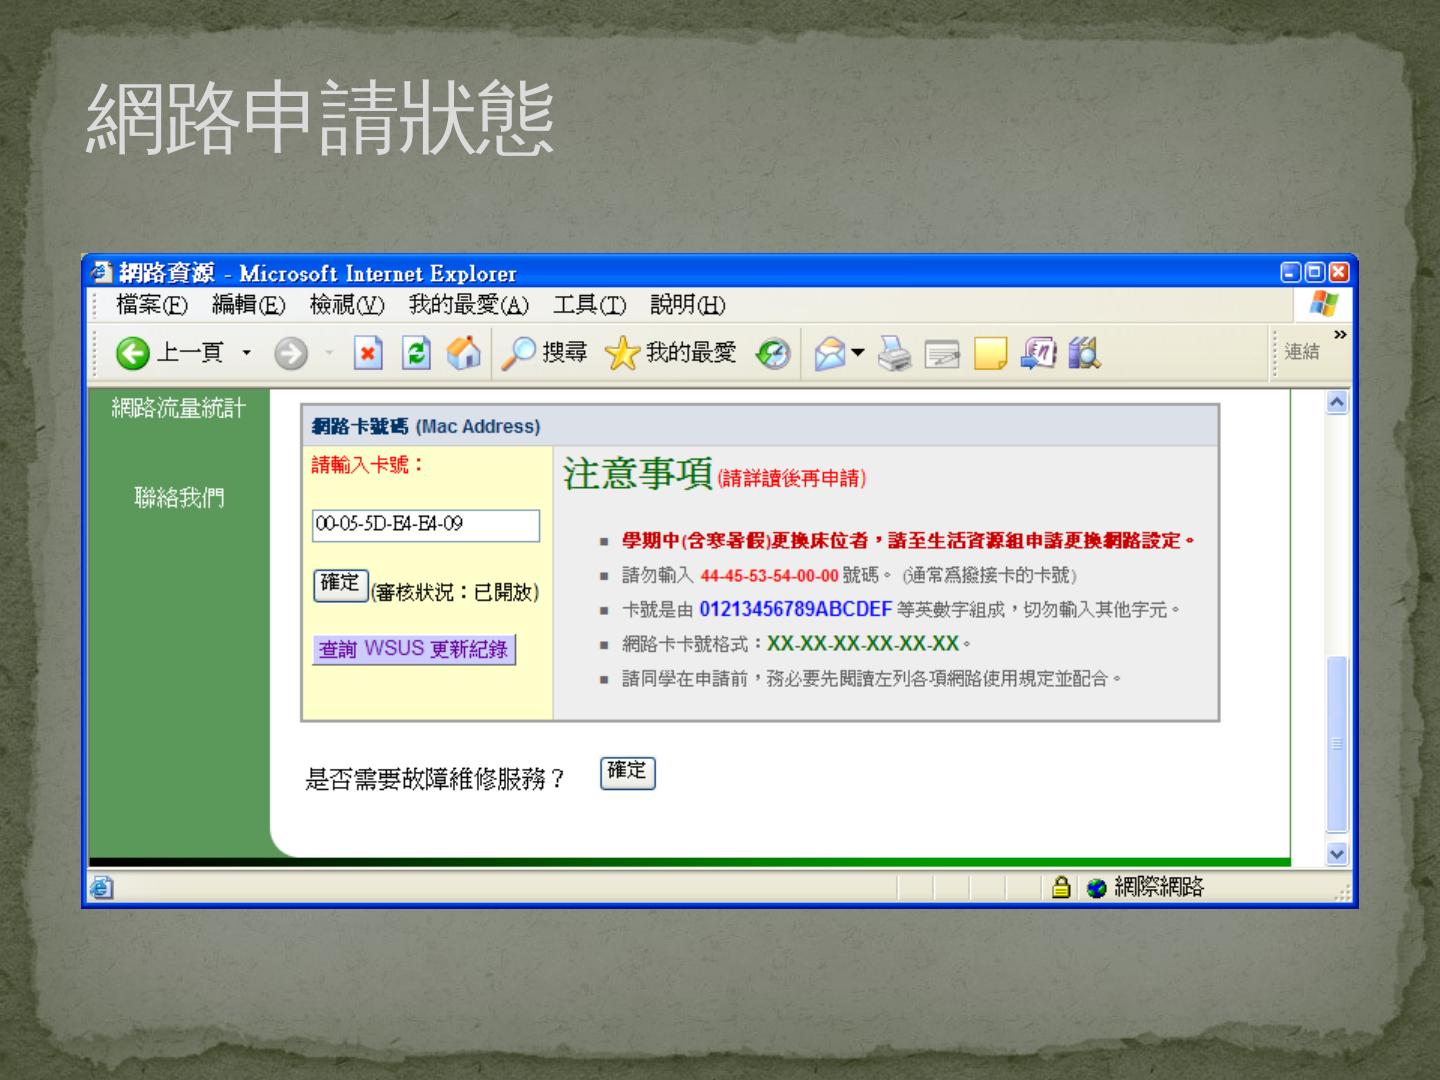The height and width of the screenshot is (1080, 1440).
Task: Open the 檢視(V) View menu
Action: [347, 304]
